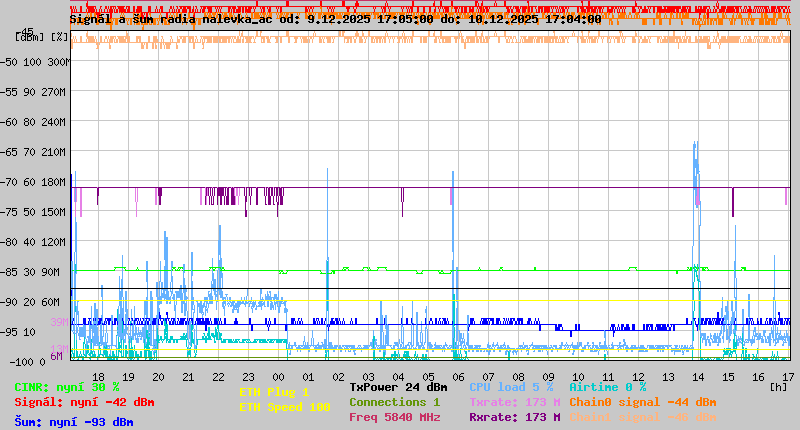The width and height of the screenshot is (800, 430).
Task: Click the '09' hour tick label
Action: (548, 377)
